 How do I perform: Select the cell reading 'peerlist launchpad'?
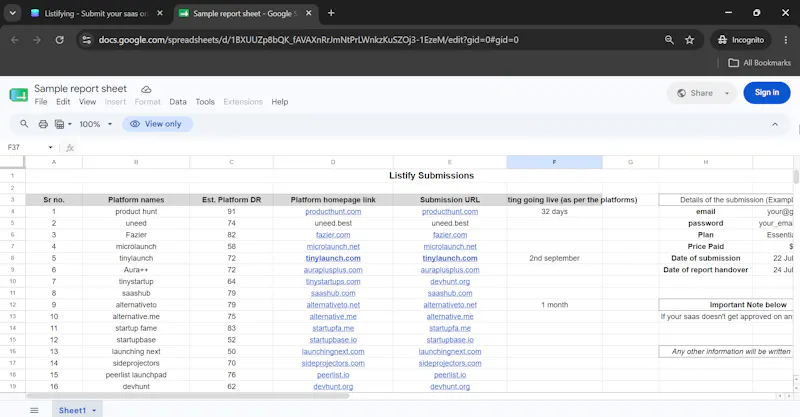(x=136, y=375)
